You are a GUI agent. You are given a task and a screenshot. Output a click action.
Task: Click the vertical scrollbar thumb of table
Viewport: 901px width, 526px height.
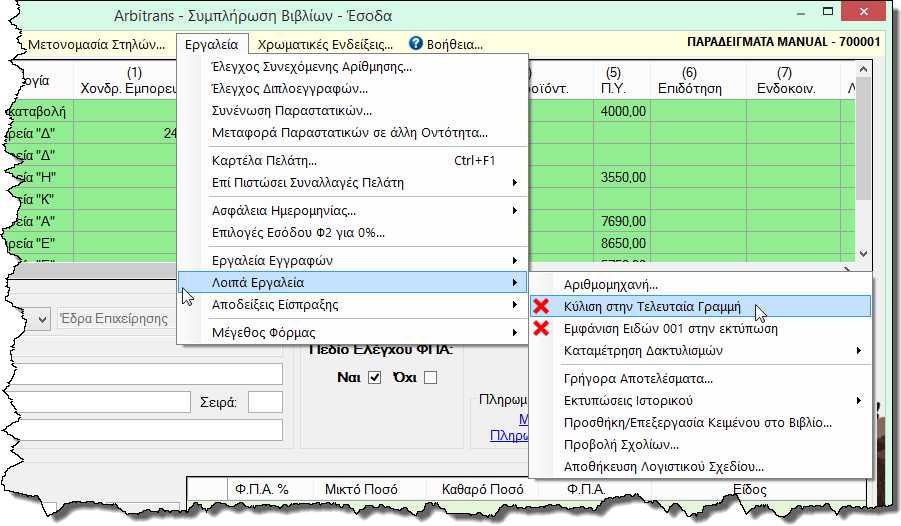coord(863,138)
